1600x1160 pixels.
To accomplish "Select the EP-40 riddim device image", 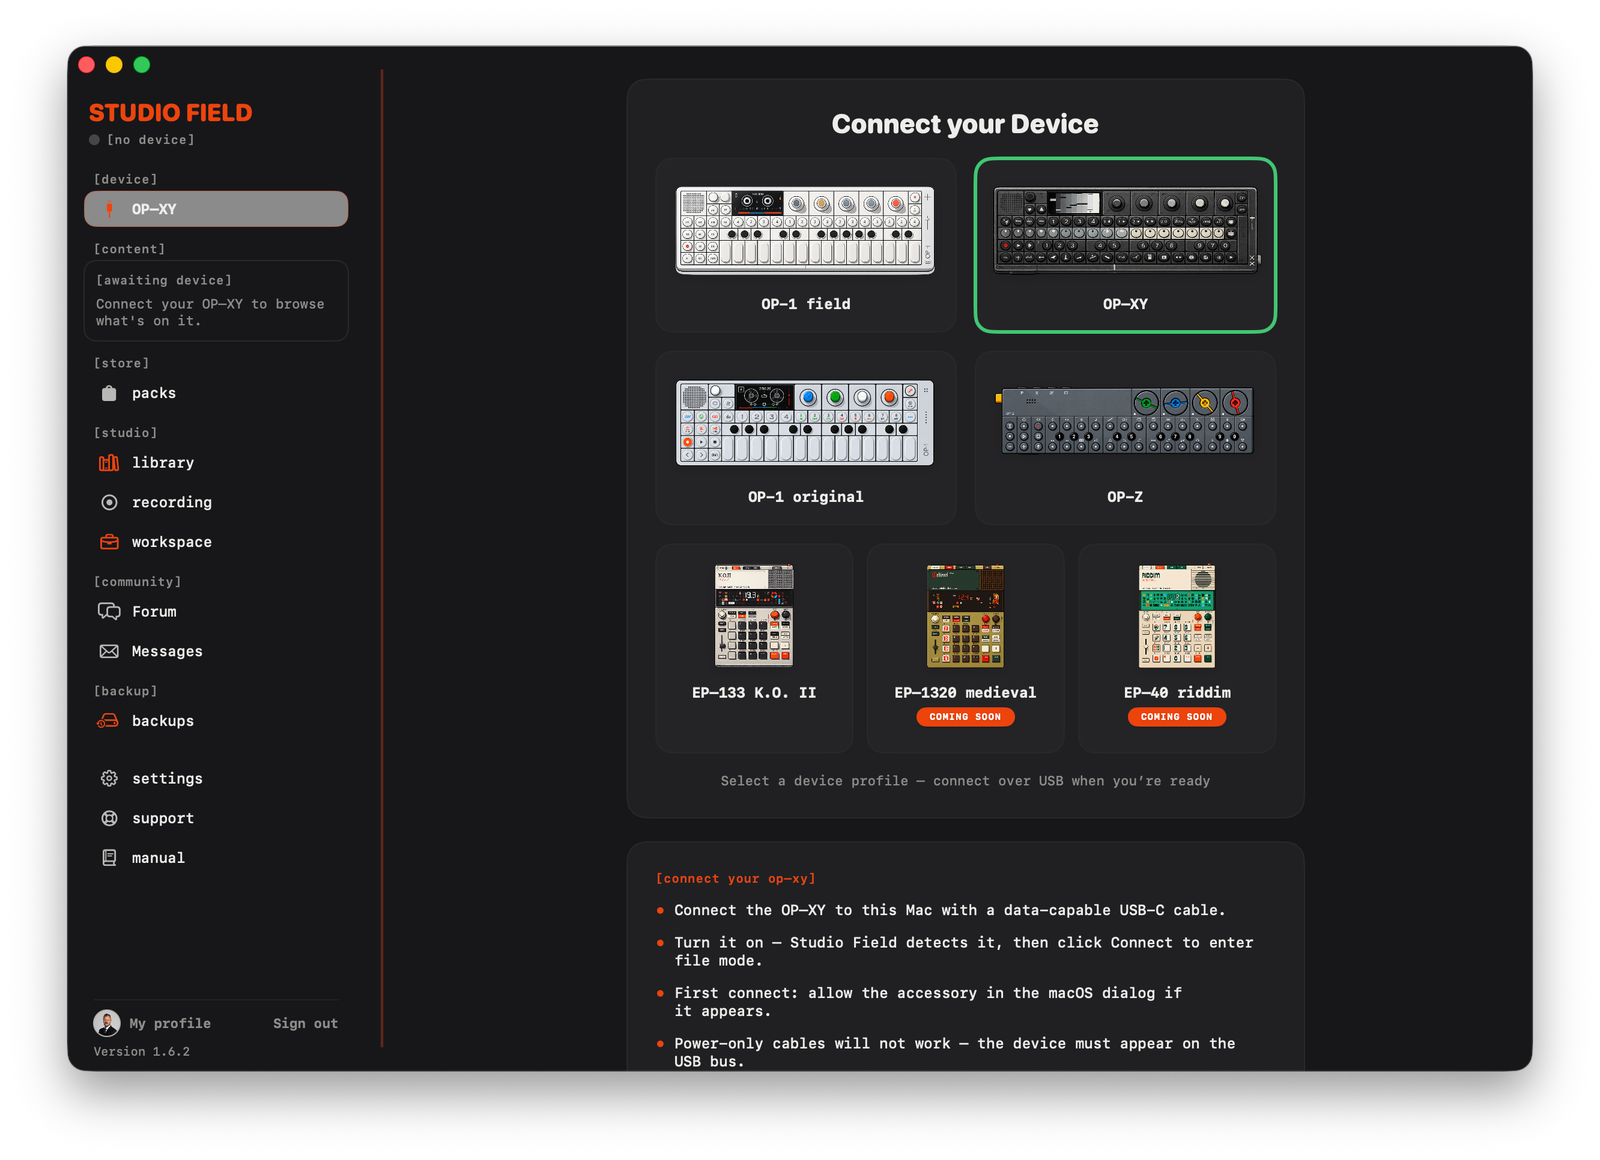I will (x=1177, y=616).
